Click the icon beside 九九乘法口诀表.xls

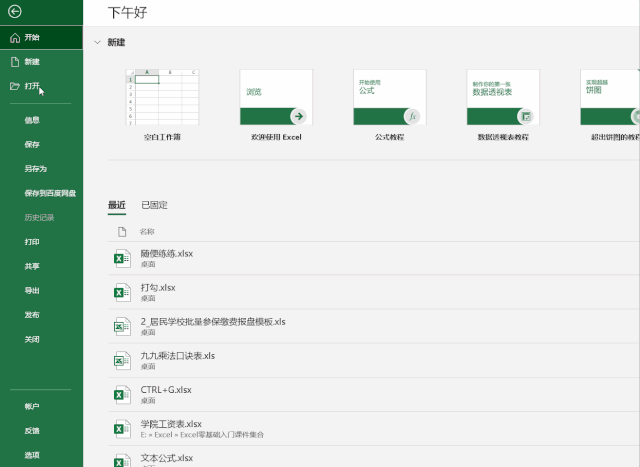122,360
